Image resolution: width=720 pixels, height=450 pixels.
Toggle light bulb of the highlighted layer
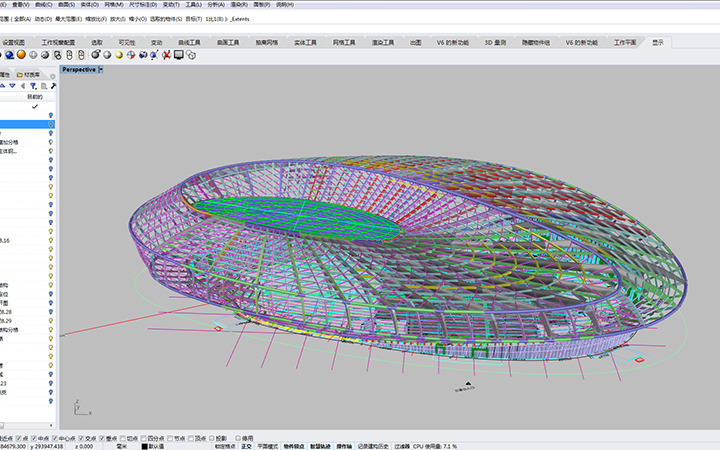(x=51, y=126)
